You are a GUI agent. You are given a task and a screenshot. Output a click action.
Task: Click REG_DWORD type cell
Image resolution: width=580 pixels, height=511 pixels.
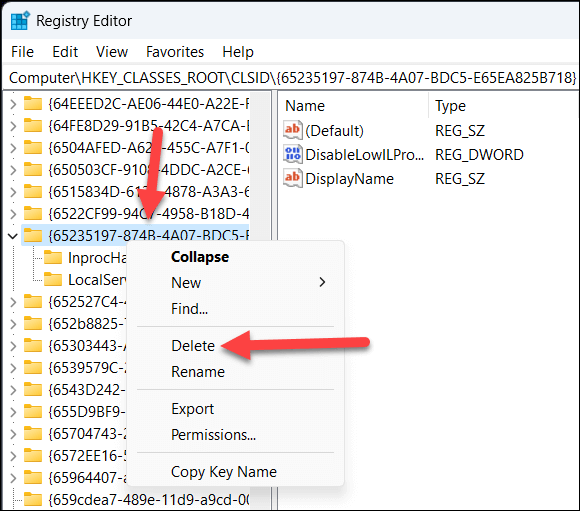tap(479, 155)
